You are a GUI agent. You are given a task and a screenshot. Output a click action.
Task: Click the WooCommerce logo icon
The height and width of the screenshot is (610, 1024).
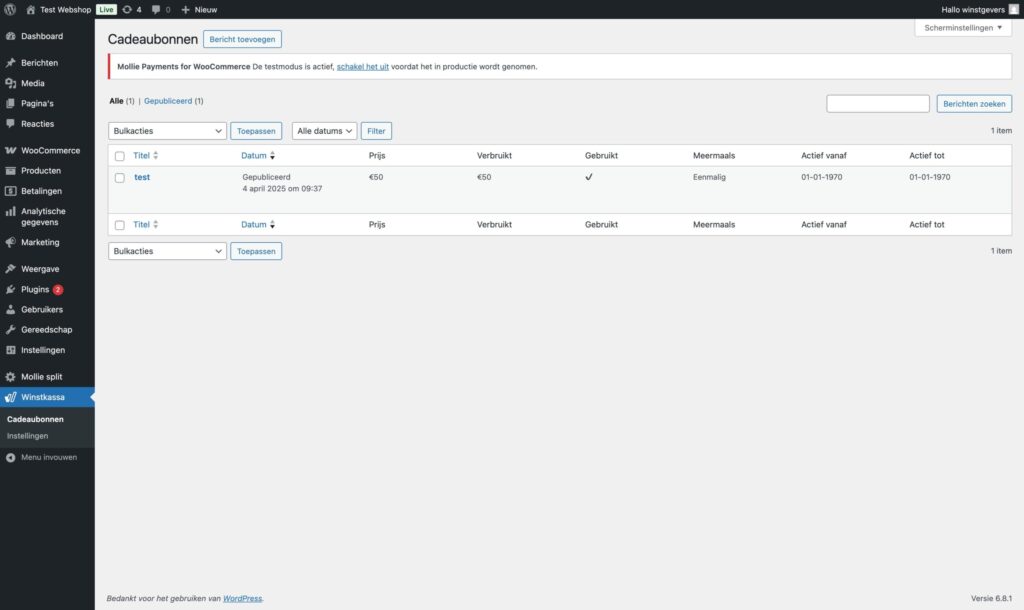pyautogui.click(x=10, y=150)
